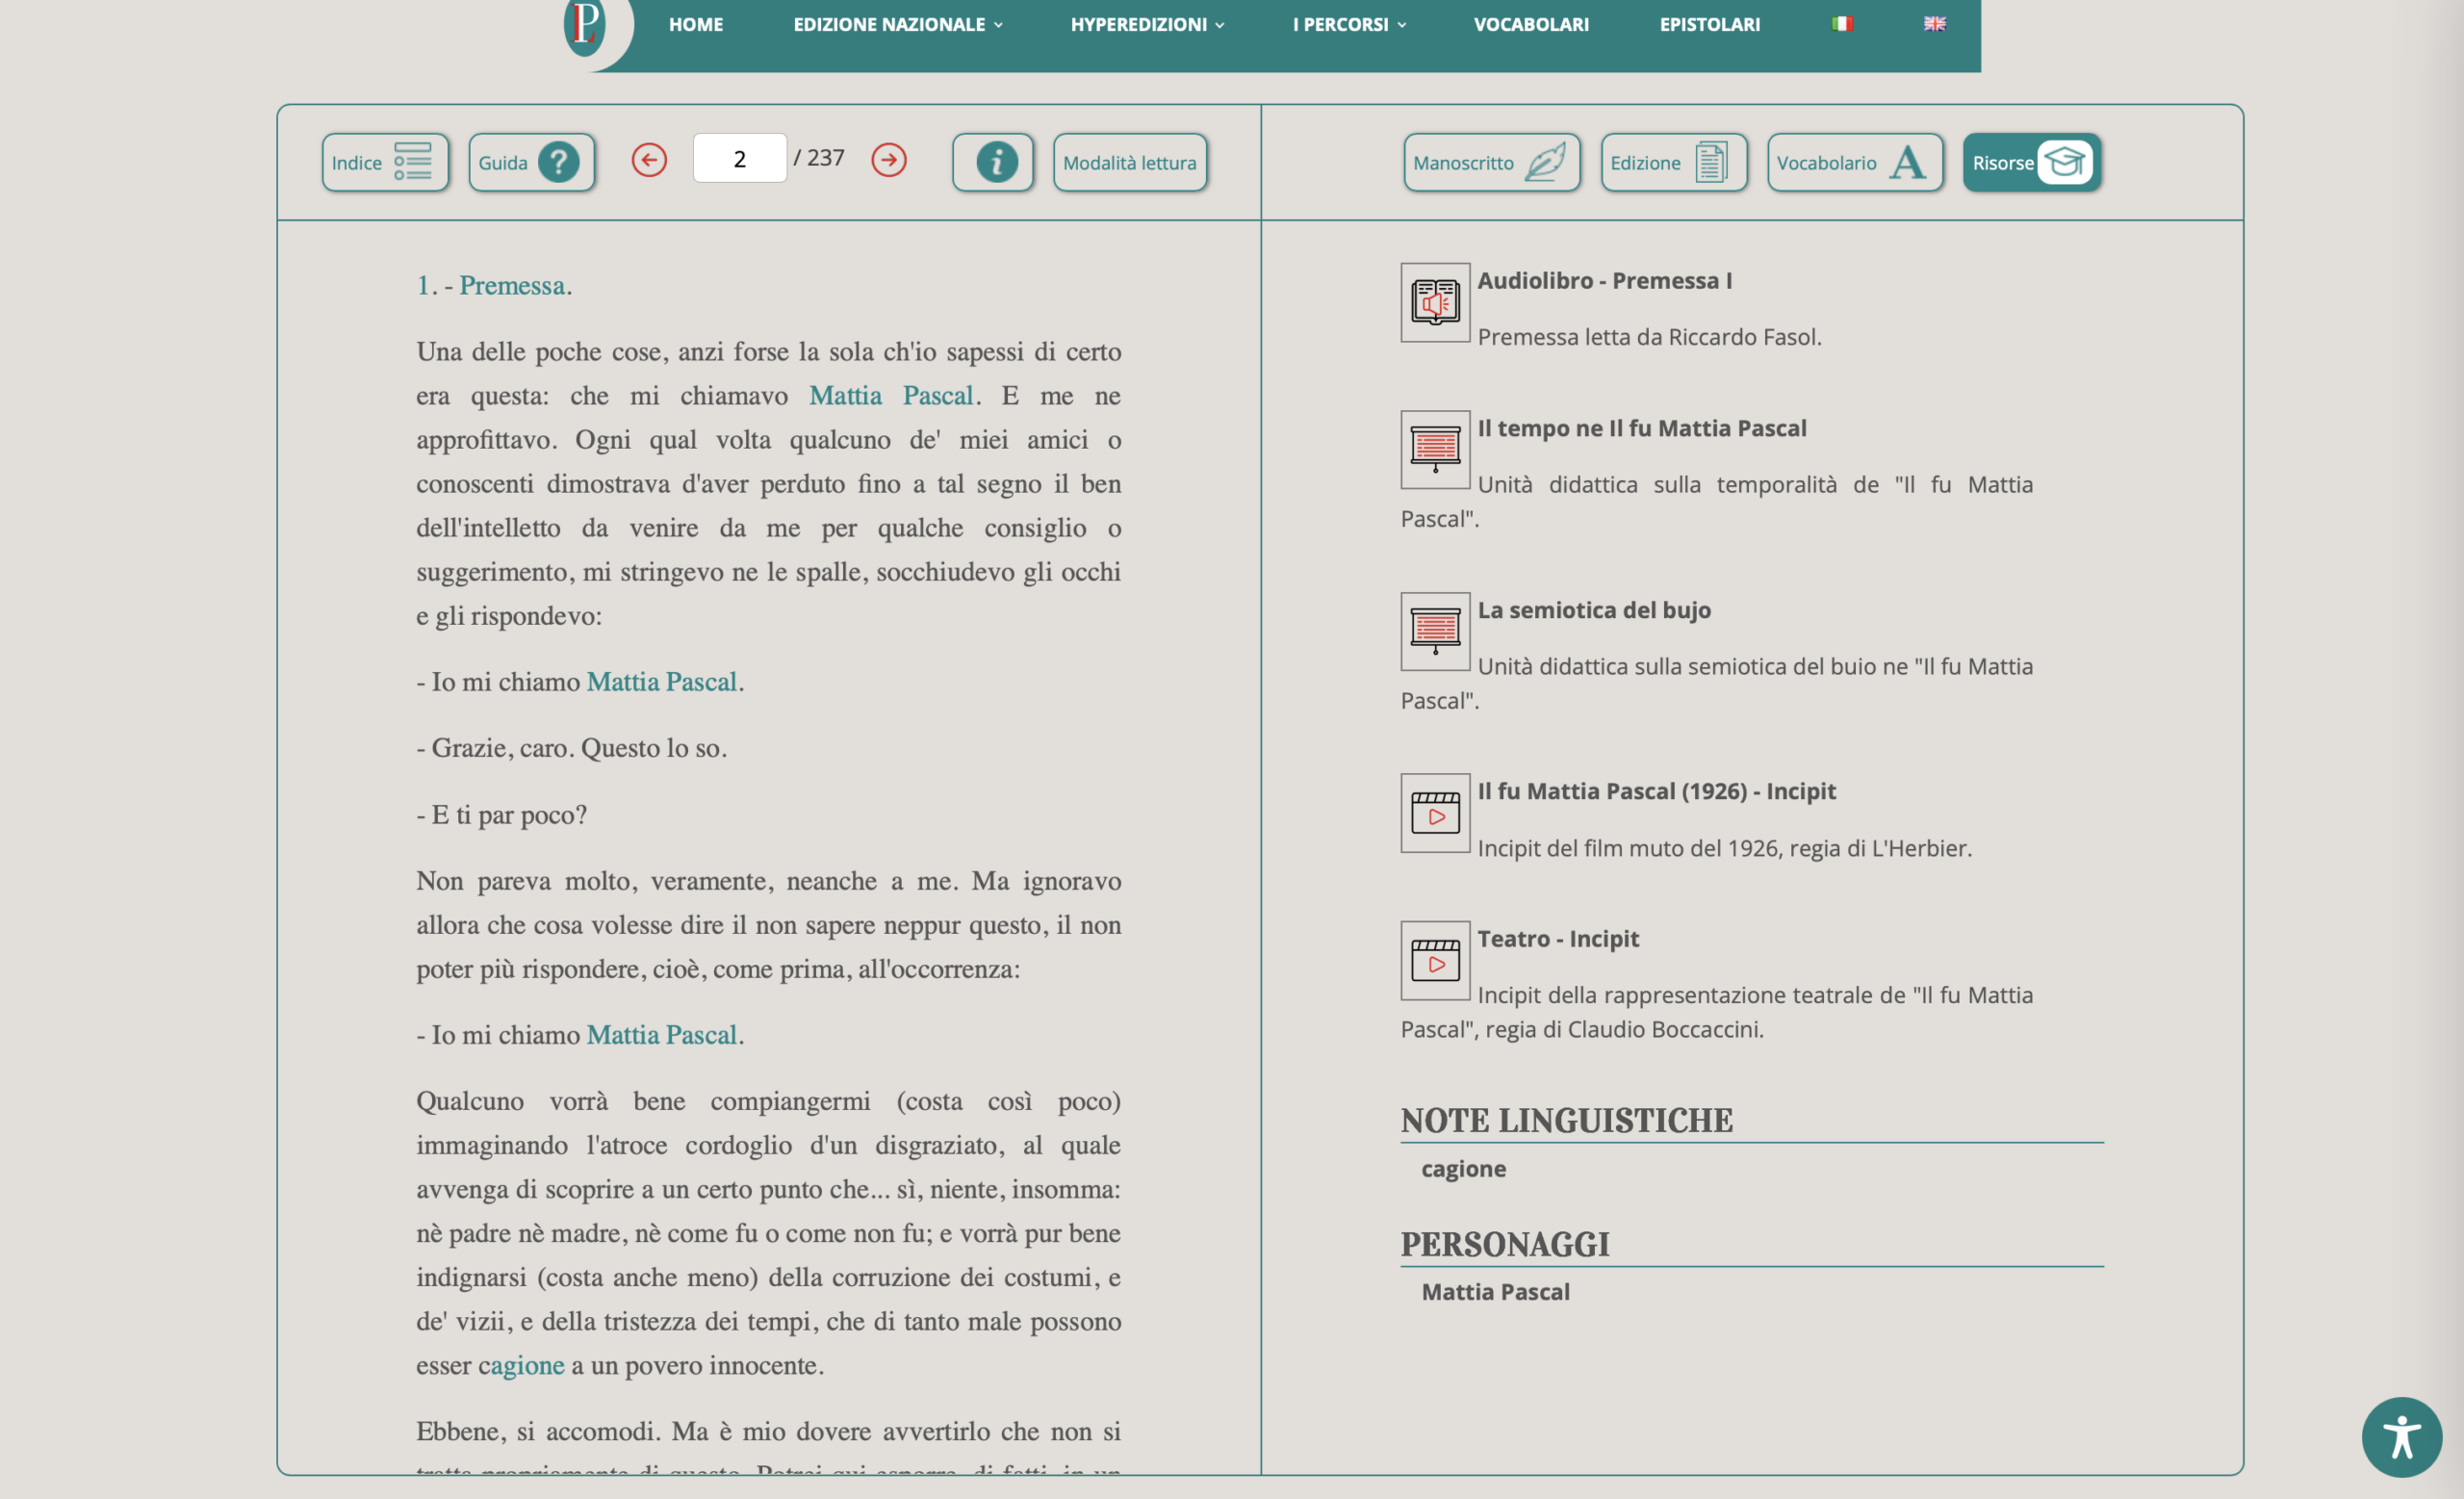Screen dimensions: 2464x1499
Task: Switch site language to Italian flag
Action: click(x=1842, y=24)
